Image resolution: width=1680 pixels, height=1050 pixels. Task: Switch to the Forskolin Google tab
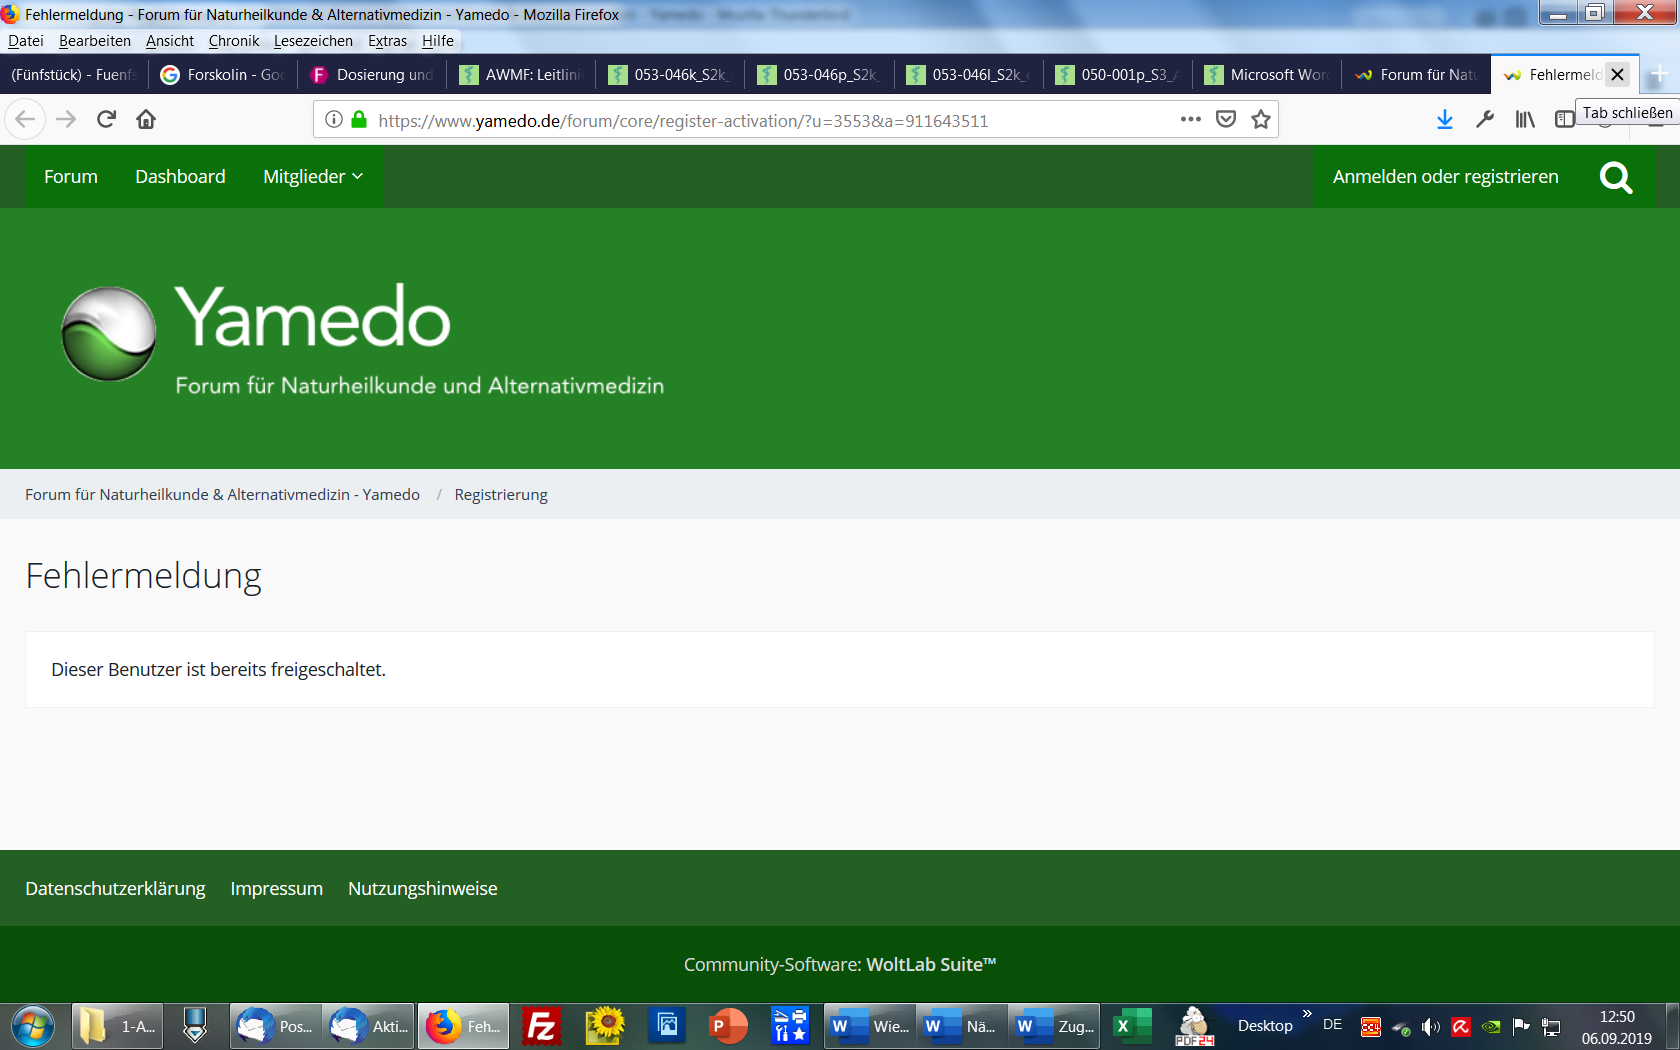pos(223,75)
